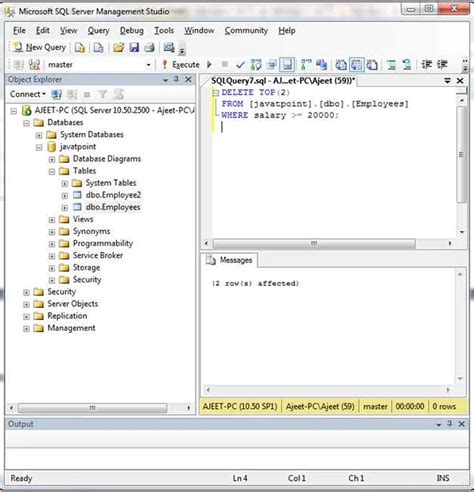Click the Open File folder icon
The height and width of the screenshot is (492, 474).
pos(118,48)
